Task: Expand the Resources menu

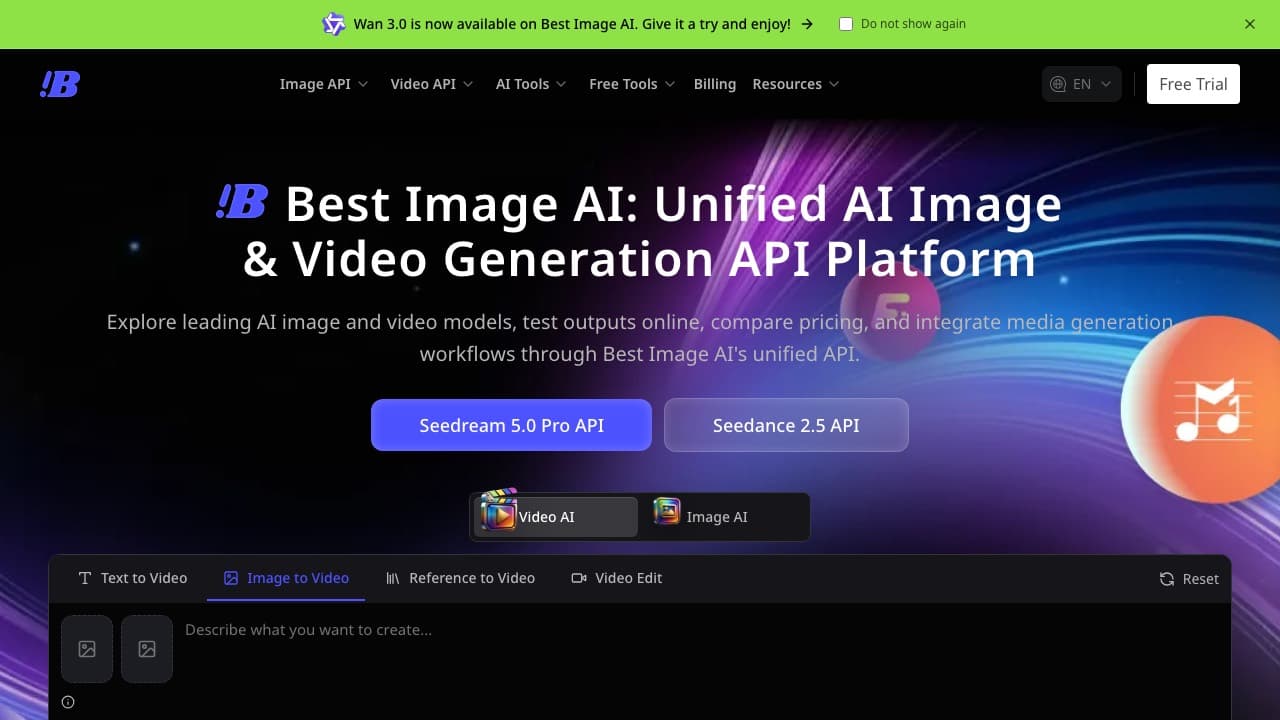Action: (796, 84)
